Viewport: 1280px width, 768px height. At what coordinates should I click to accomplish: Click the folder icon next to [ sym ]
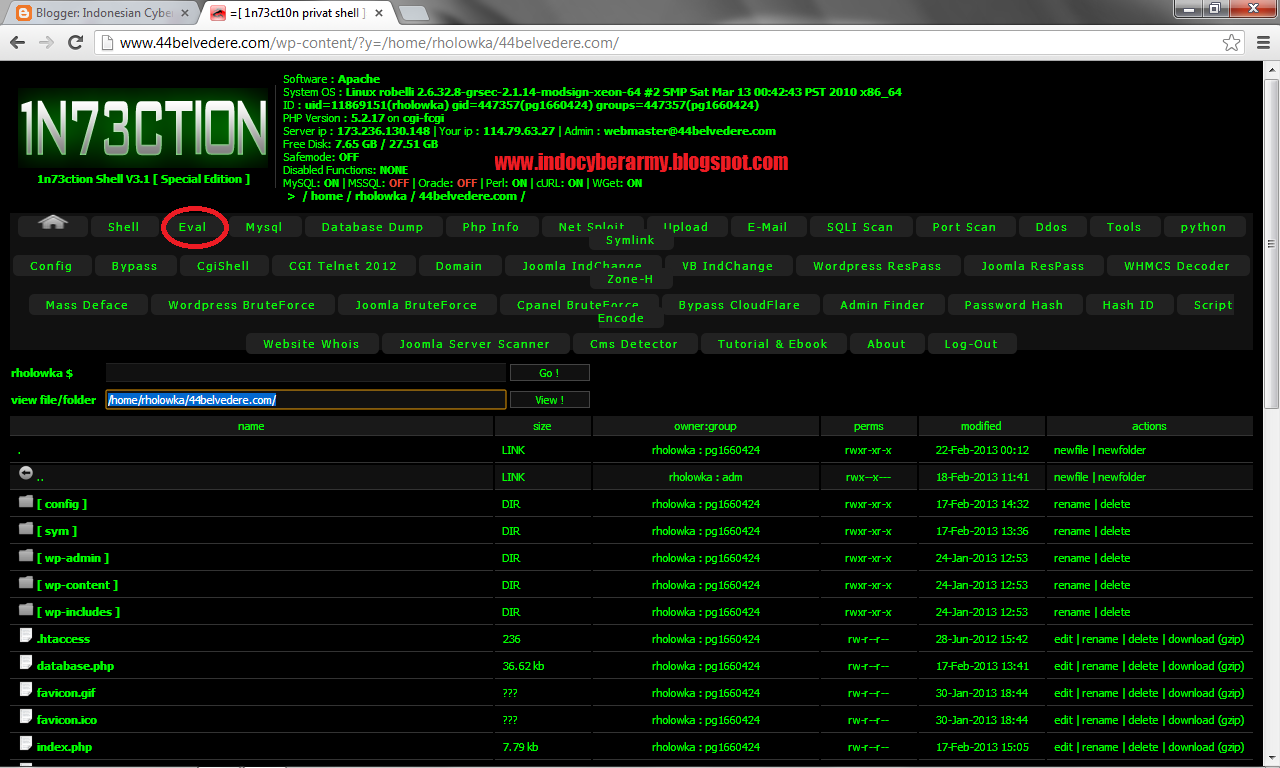click(26, 528)
